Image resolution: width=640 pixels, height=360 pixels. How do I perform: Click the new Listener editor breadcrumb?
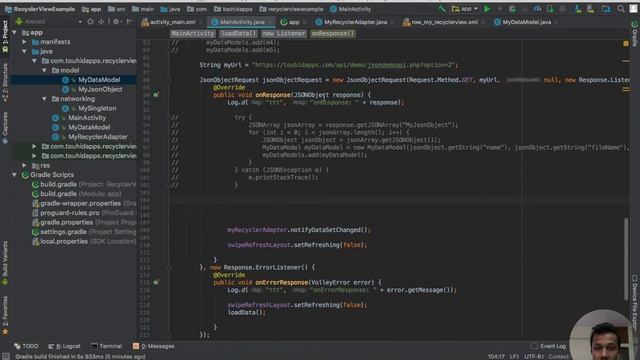[x=284, y=33]
